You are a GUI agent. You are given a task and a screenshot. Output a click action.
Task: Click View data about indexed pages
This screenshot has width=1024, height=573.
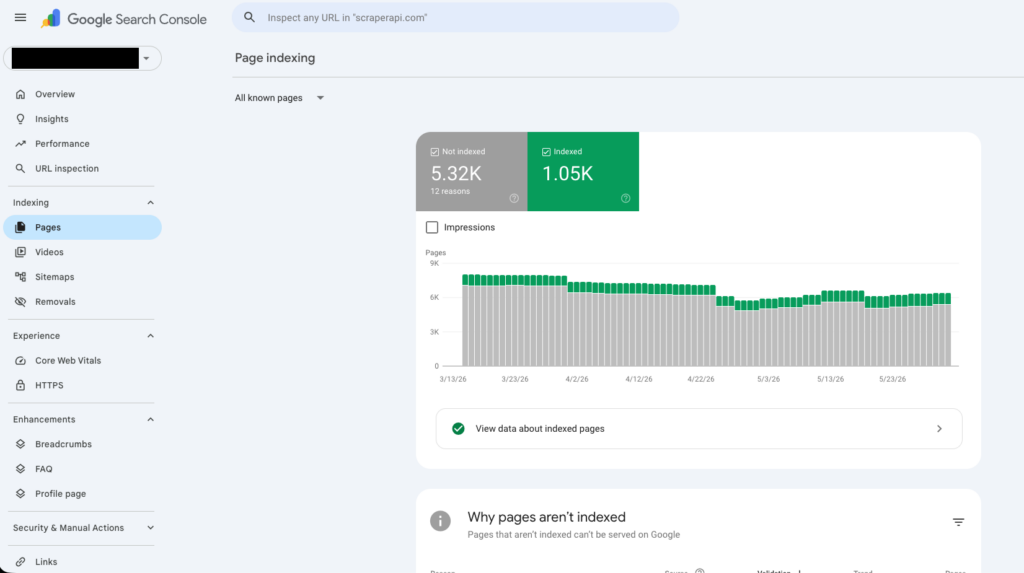click(699, 429)
